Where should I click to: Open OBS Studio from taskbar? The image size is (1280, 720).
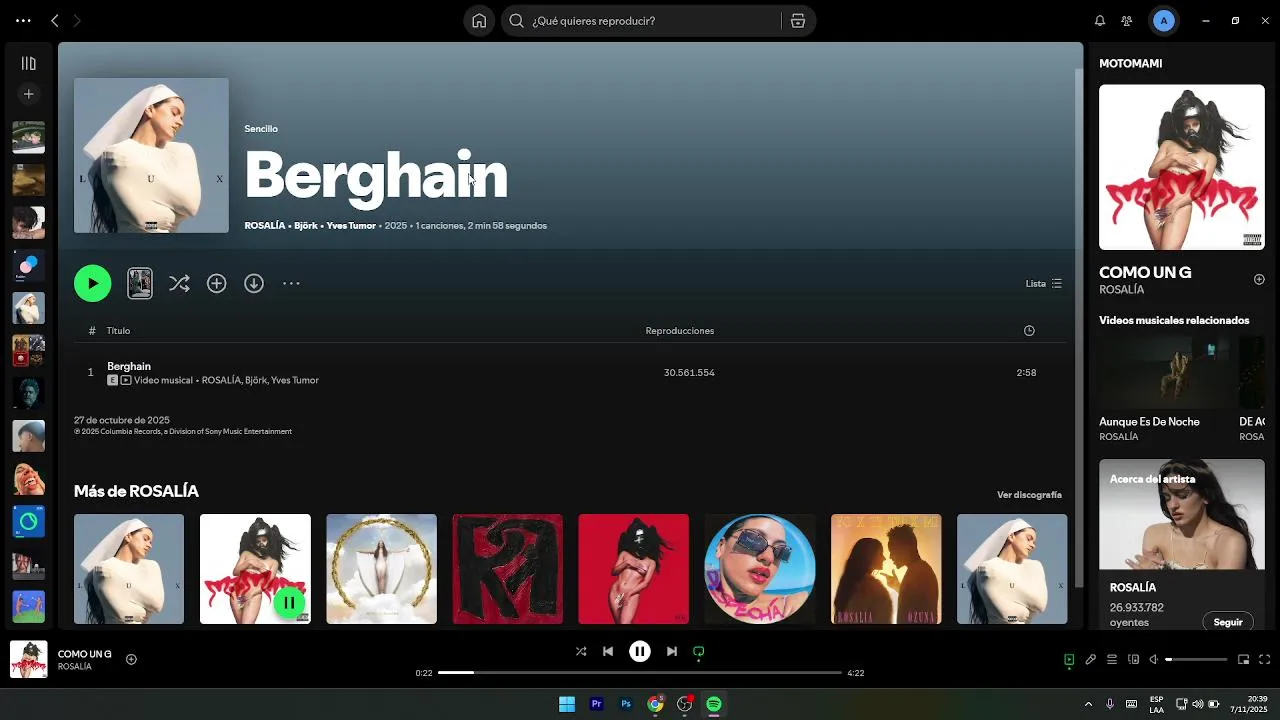pos(685,704)
